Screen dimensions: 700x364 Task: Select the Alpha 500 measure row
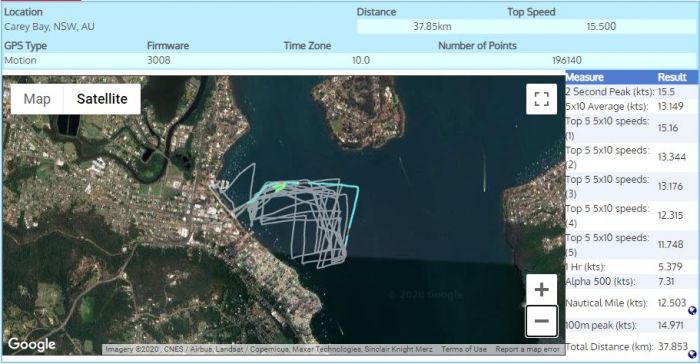coord(631,281)
